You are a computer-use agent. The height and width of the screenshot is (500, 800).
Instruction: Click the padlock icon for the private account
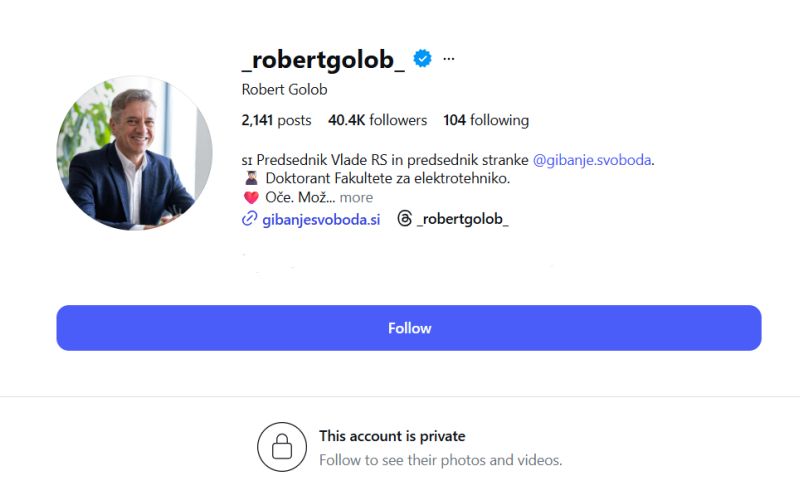tap(281, 447)
